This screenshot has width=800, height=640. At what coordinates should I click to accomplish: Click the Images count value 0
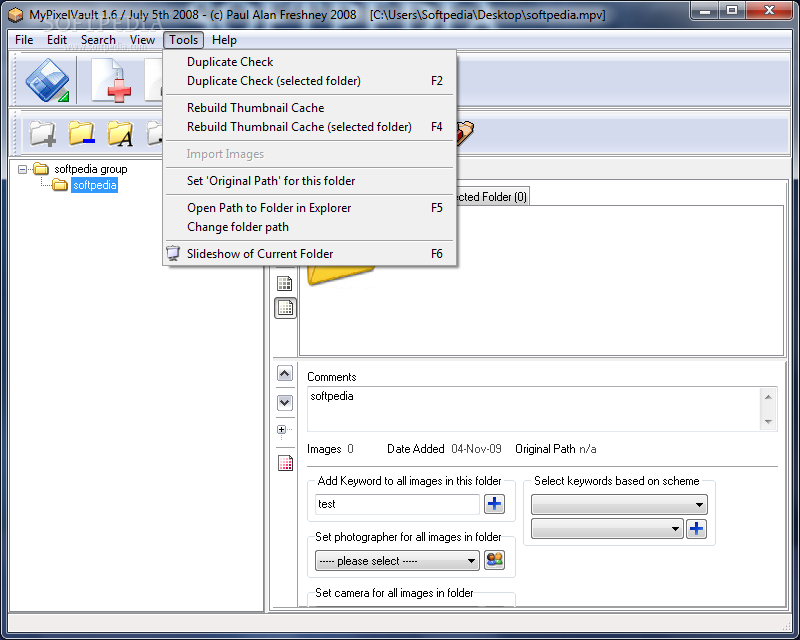click(x=351, y=449)
